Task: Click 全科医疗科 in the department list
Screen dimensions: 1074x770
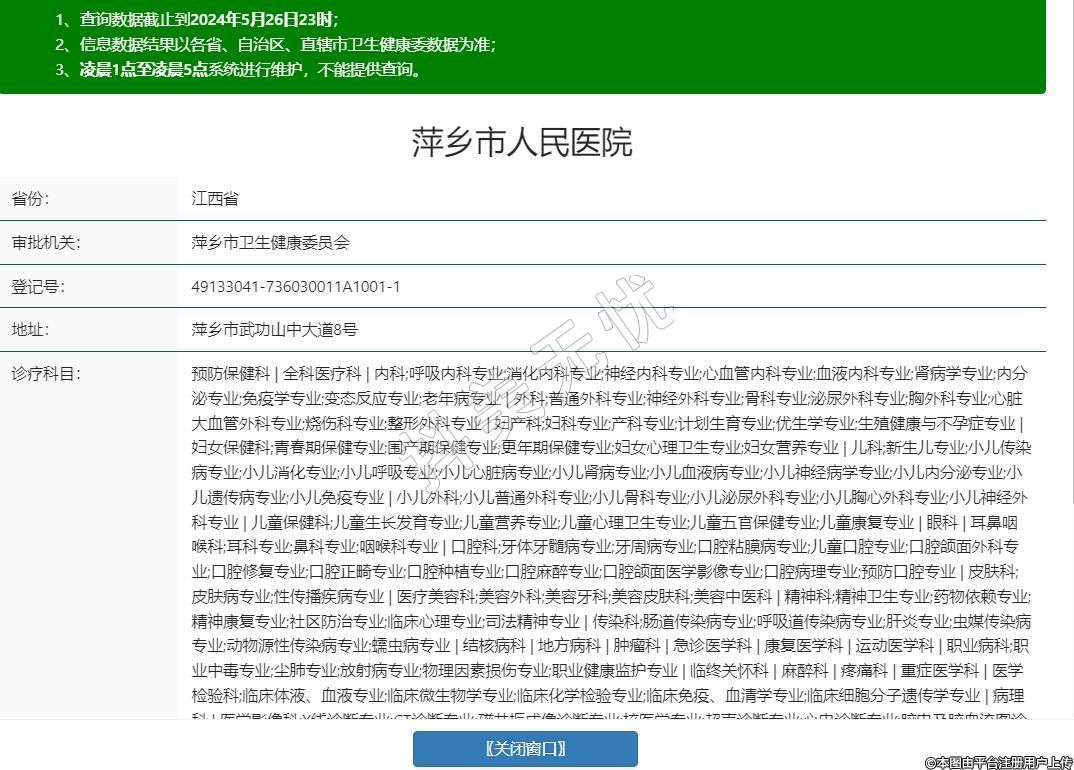Action: tap(322, 374)
